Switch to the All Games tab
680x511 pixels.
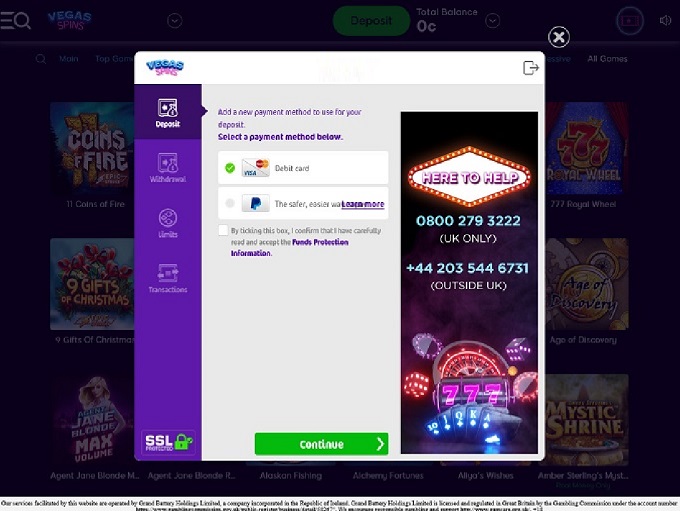[x=607, y=59]
